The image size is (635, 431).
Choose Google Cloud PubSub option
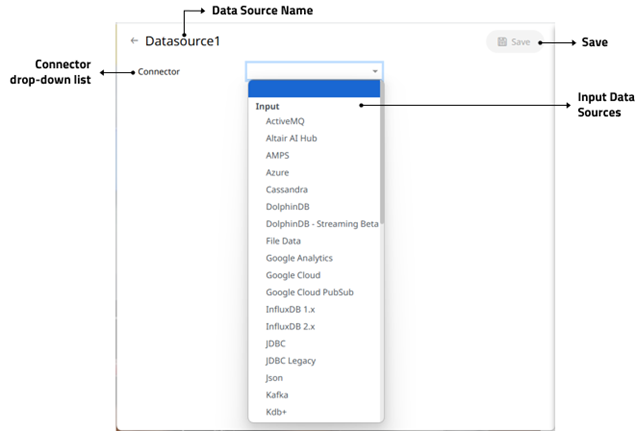click(309, 292)
